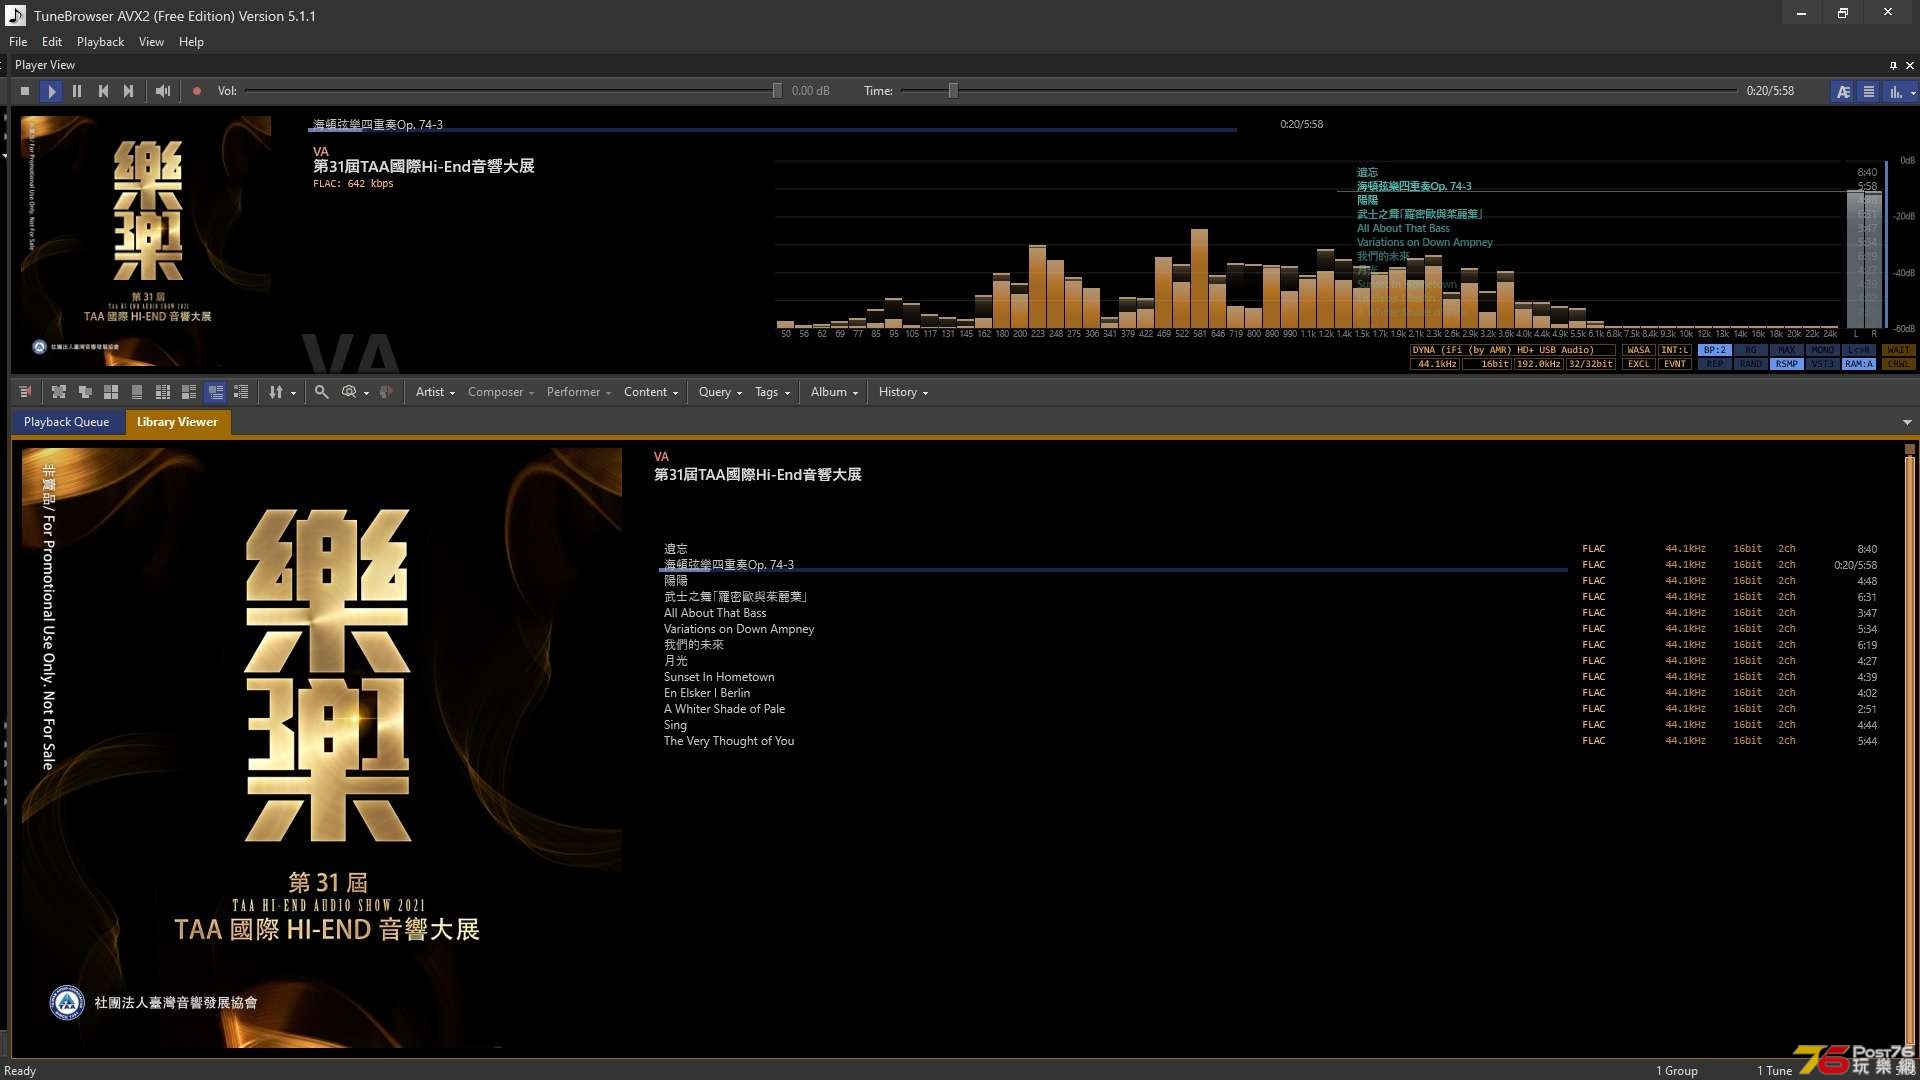Toggle the RSMP resampling indicator
This screenshot has height=1080, width=1920.
1787,364
